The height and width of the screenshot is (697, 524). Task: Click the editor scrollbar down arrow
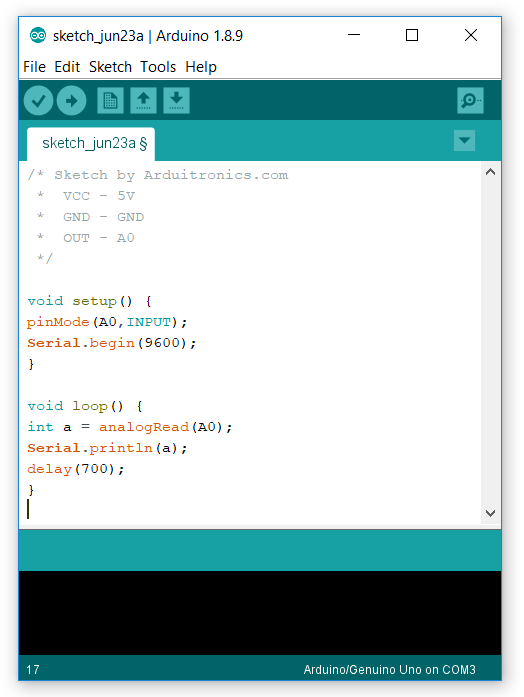[x=491, y=513]
